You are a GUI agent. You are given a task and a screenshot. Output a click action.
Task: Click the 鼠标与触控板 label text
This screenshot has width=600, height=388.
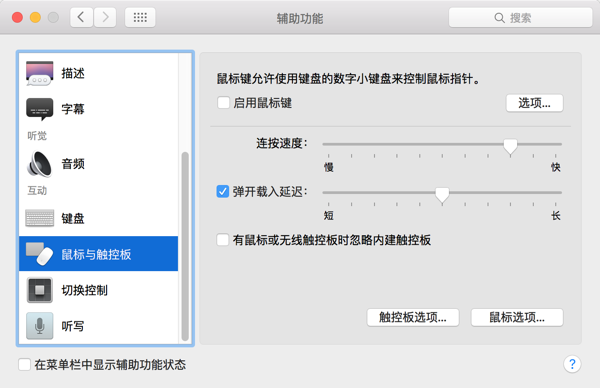coord(96,254)
